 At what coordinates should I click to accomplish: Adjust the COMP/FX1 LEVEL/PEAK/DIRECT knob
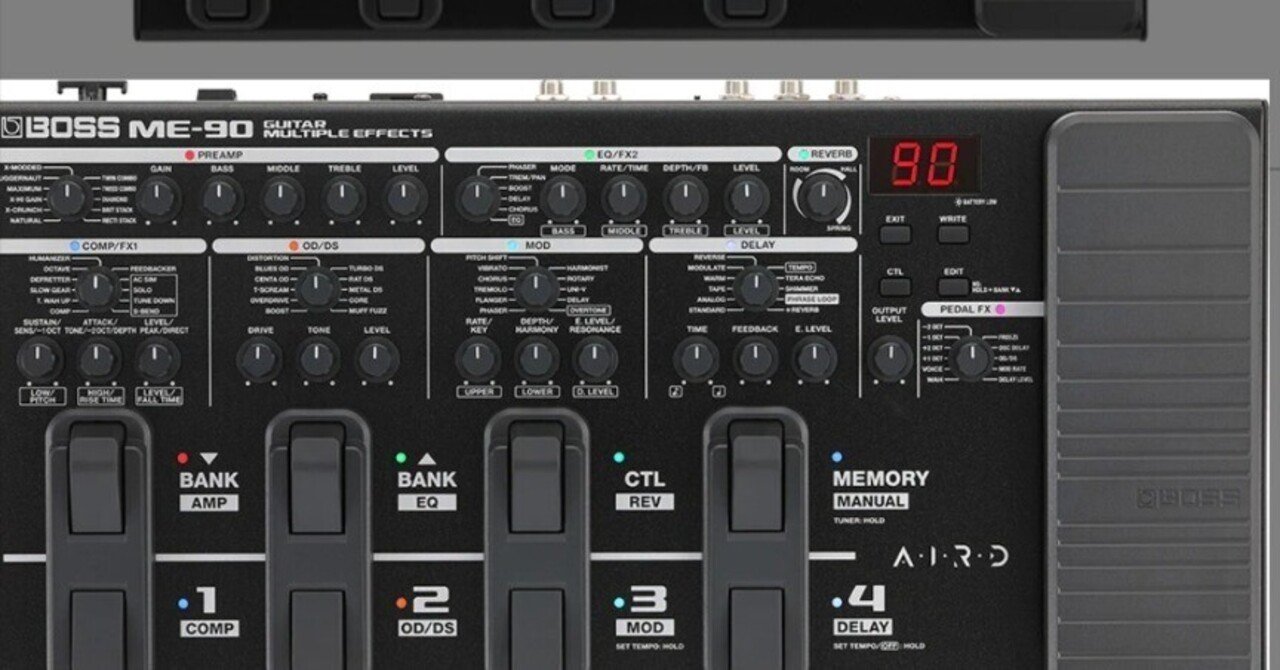point(158,358)
